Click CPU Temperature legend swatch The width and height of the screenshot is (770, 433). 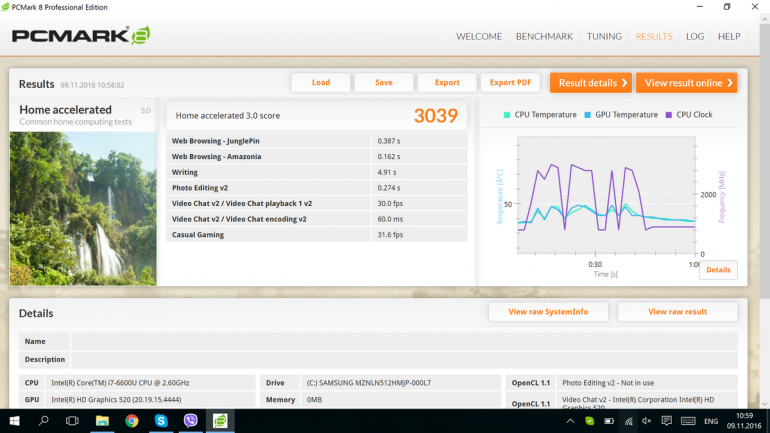click(x=507, y=115)
